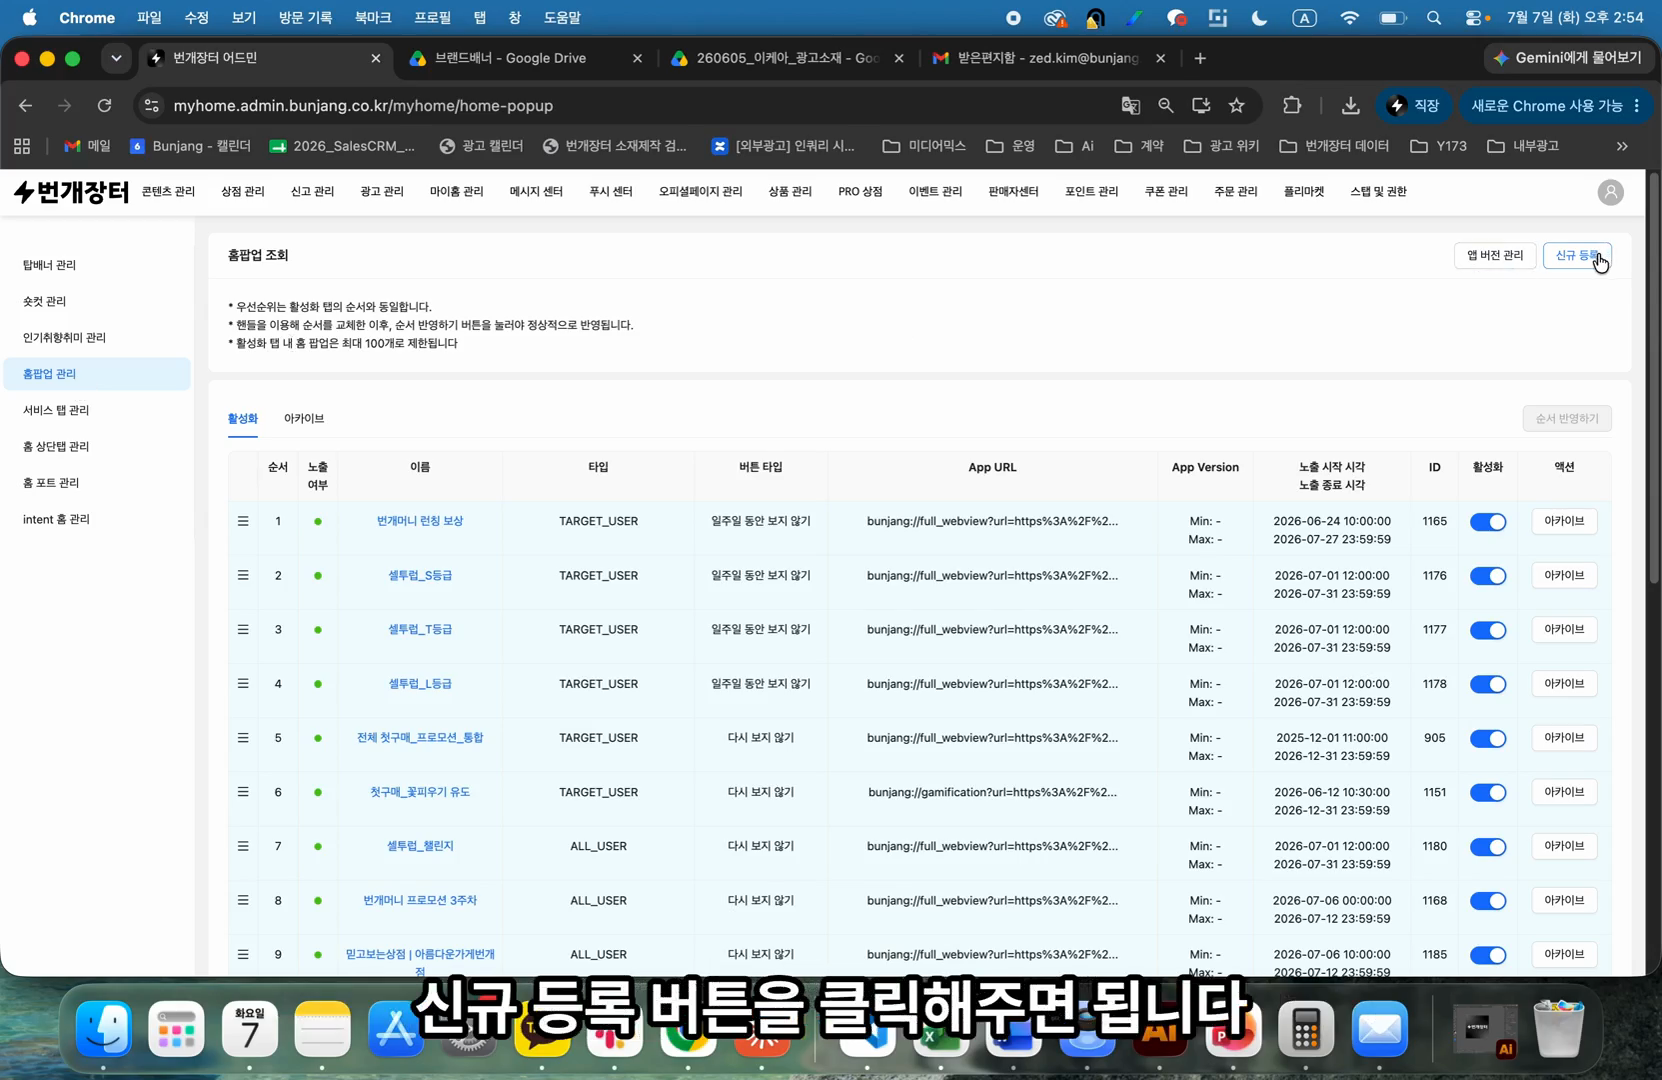Open 번개머니 프로모션 3주차 link
The width and height of the screenshot is (1662, 1080).
[420, 900]
